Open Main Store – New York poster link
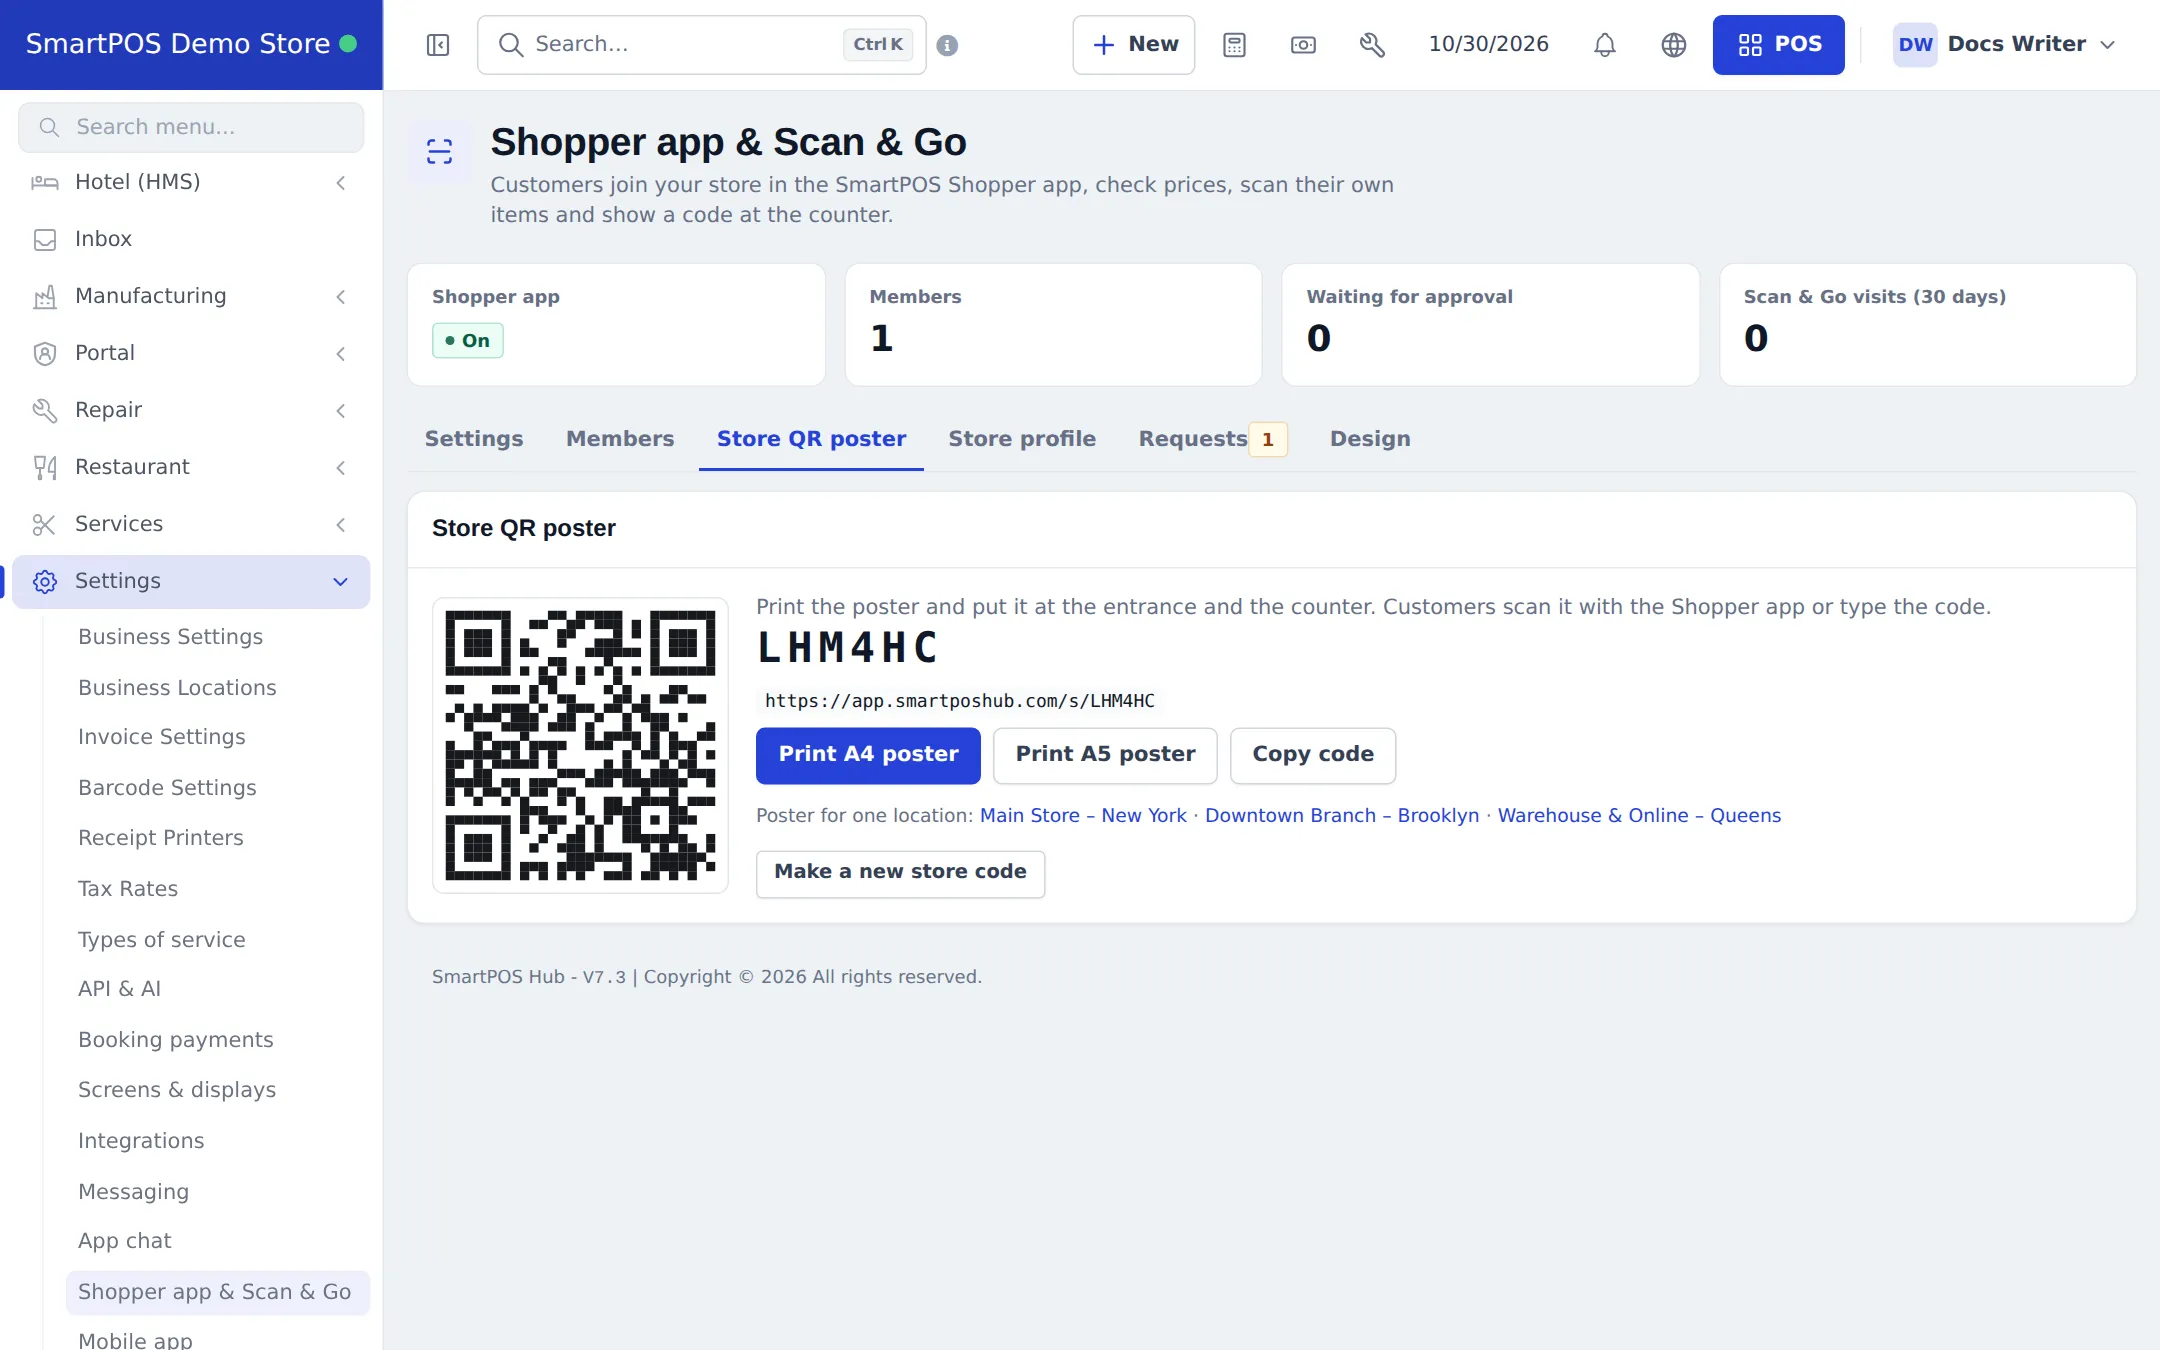Image resolution: width=2160 pixels, height=1350 pixels. (1083, 816)
